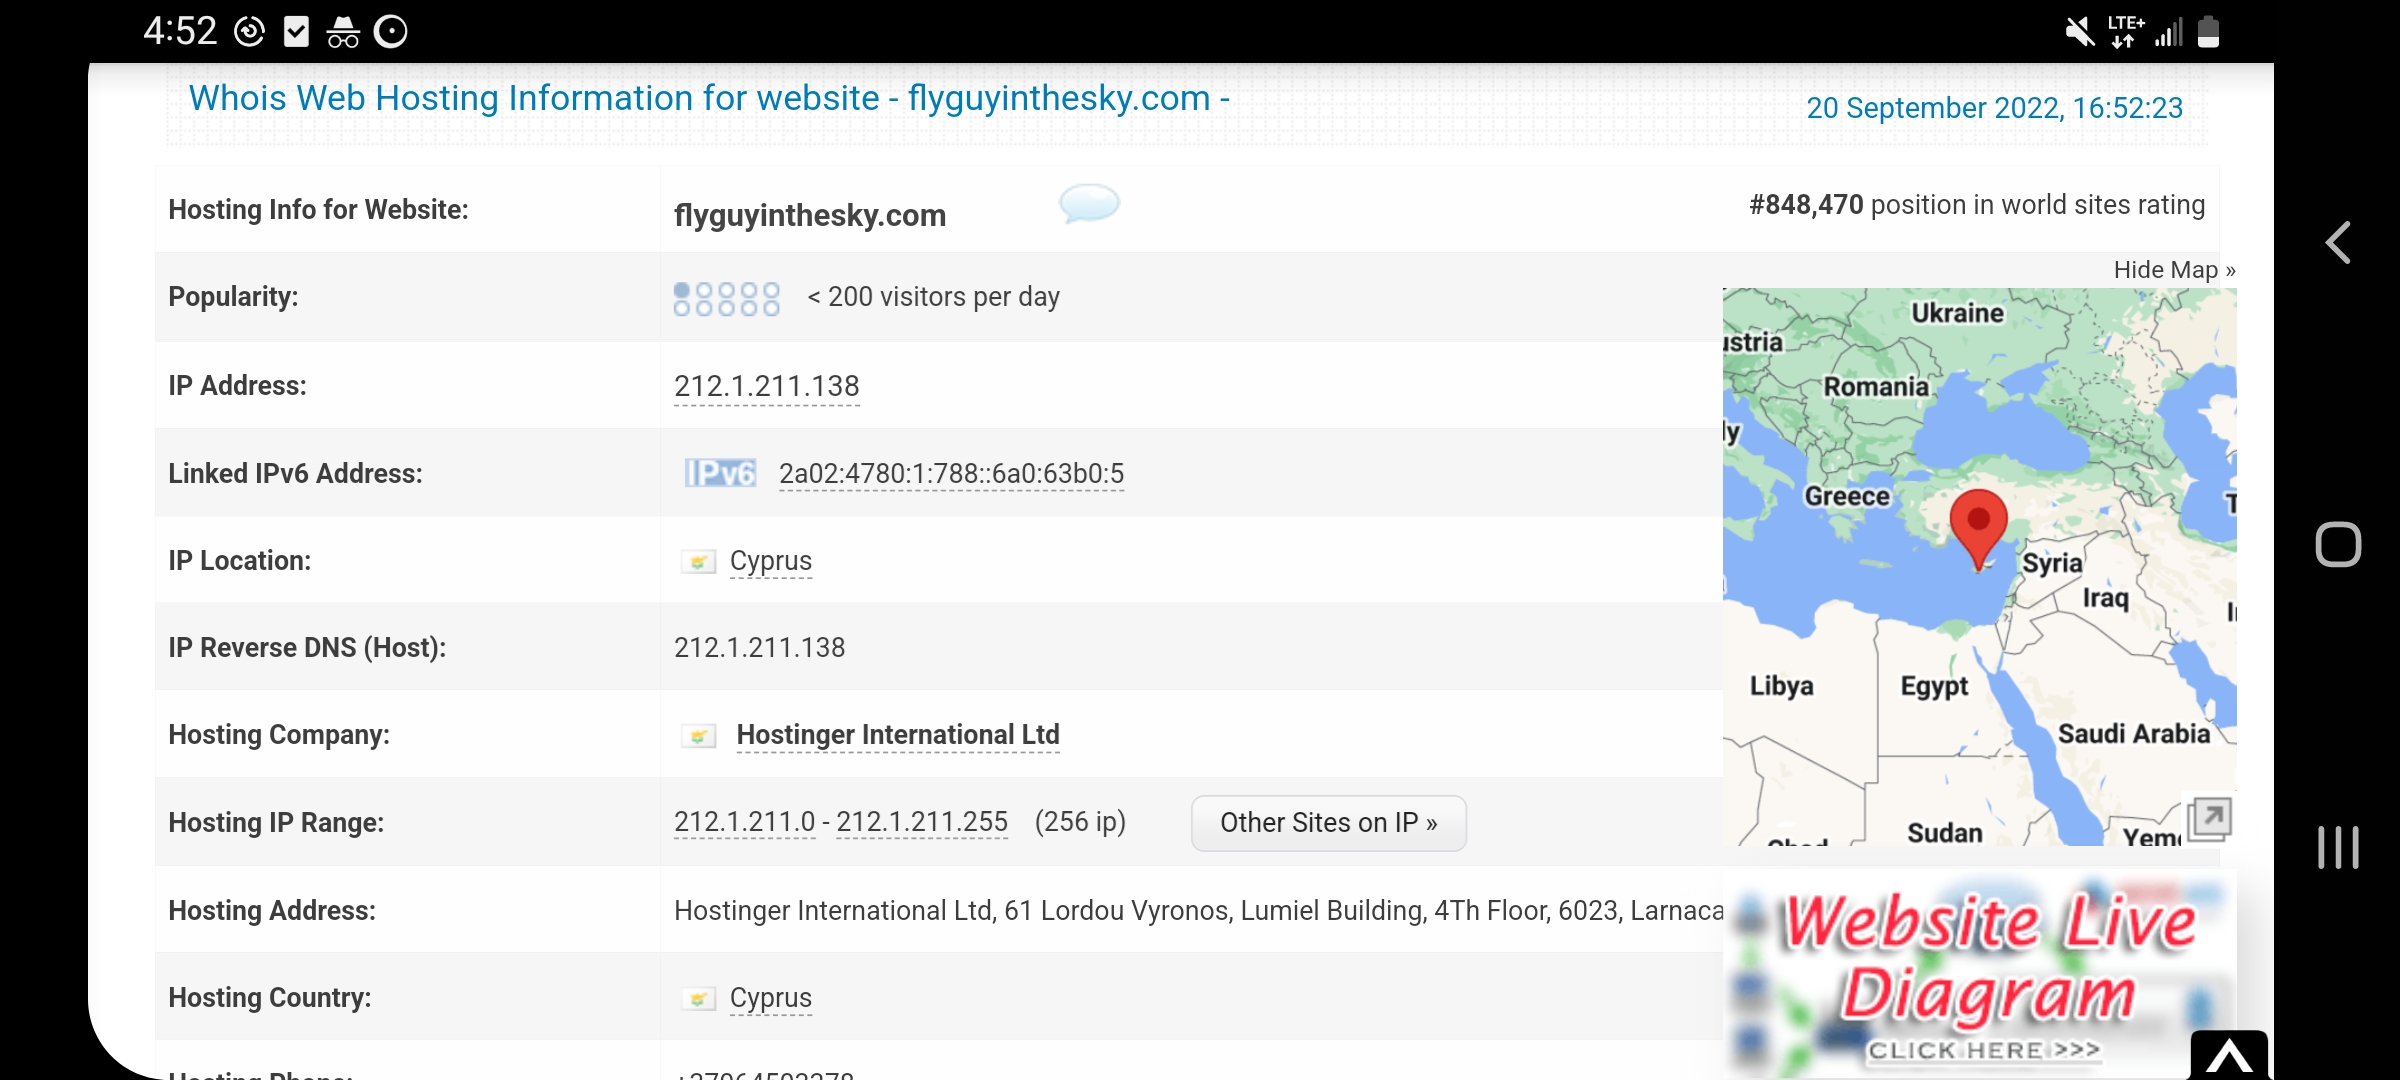Click flag icon beside Hostinger International
Image resolution: width=2400 pixels, height=1080 pixels.
tap(698, 736)
